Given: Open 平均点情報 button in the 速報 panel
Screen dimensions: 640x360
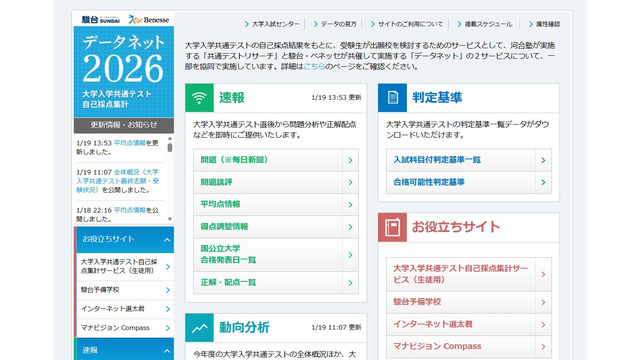Looking at the screenshot, I should pyautogui.click(x=276, y=204).
